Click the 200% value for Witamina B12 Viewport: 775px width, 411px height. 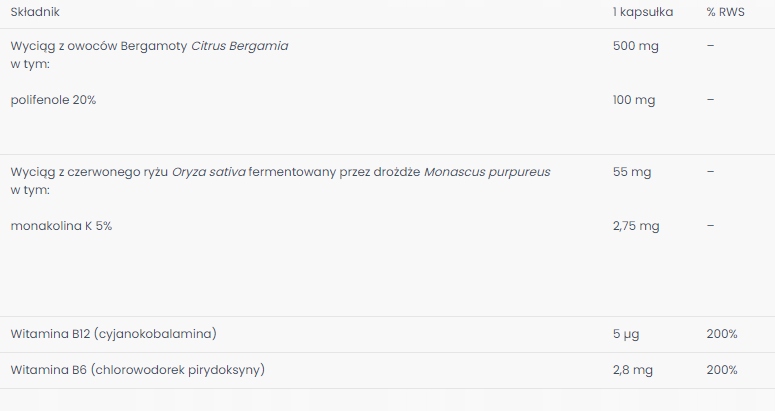pos(722,334)
